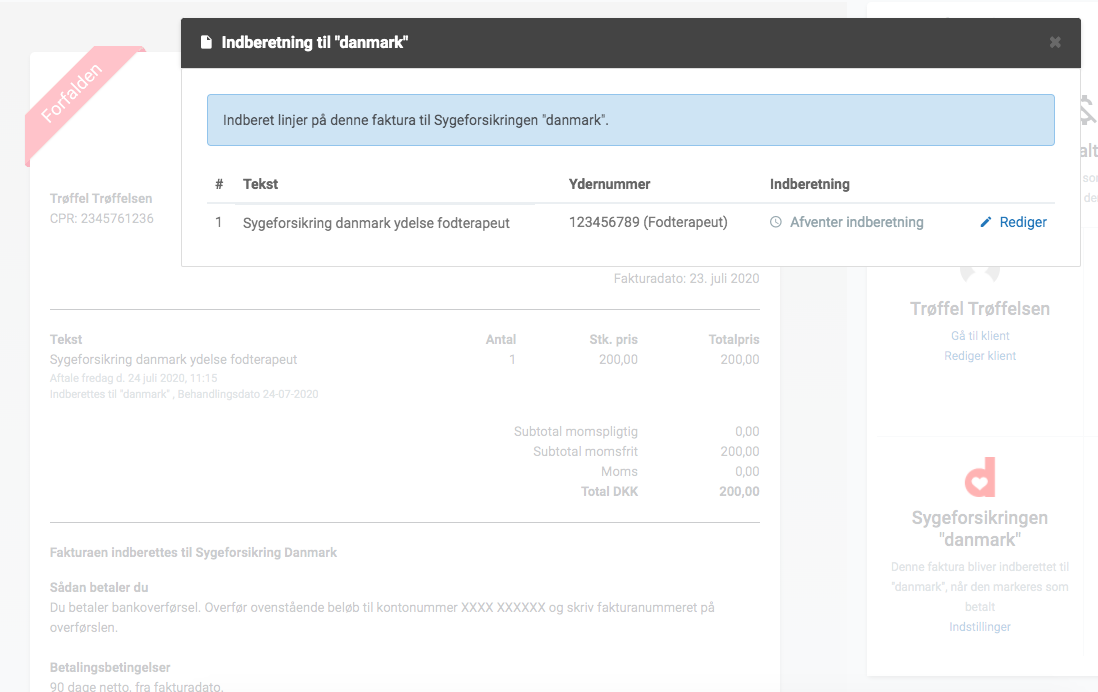Click Fakturaen indberettes til Sygeforsikring Danmark text
1098x692 pixels.
(x=193, y=553)
